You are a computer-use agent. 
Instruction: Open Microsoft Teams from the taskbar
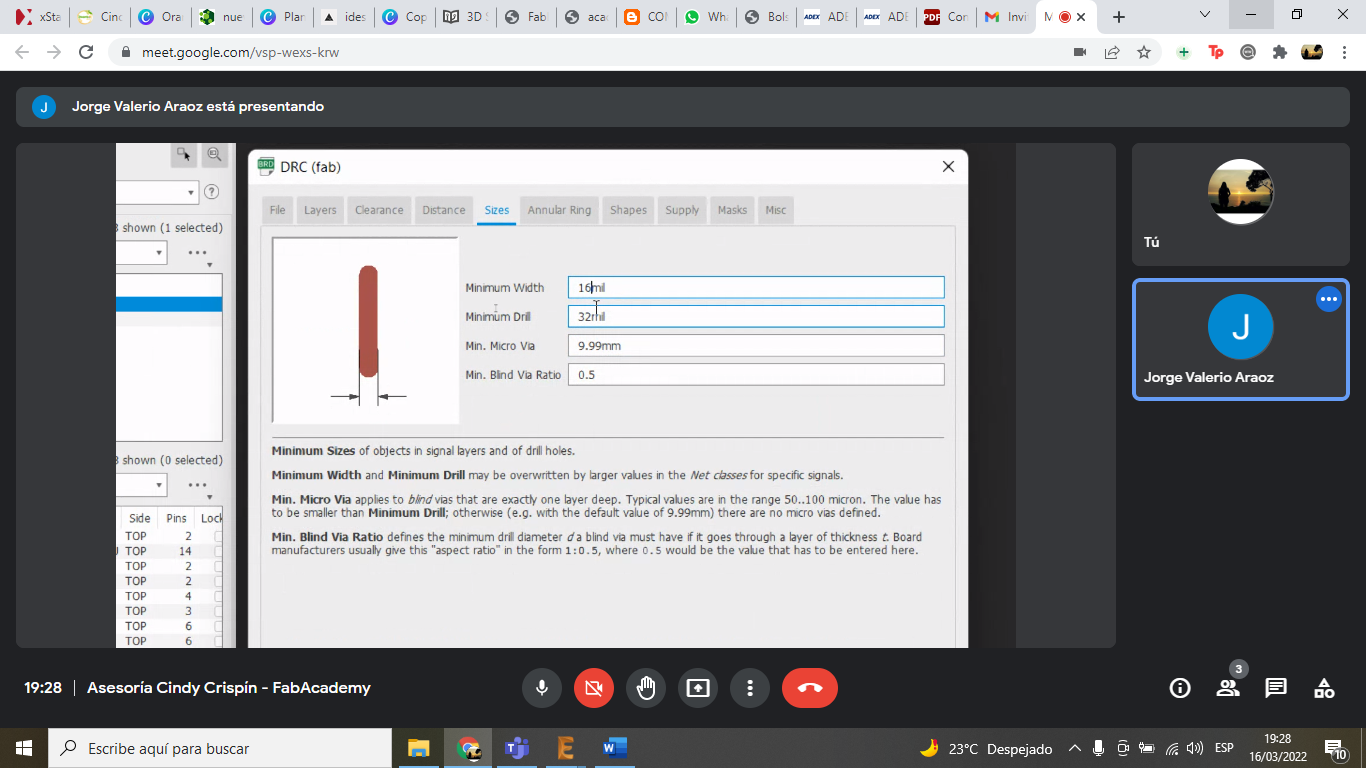(517, 748)
